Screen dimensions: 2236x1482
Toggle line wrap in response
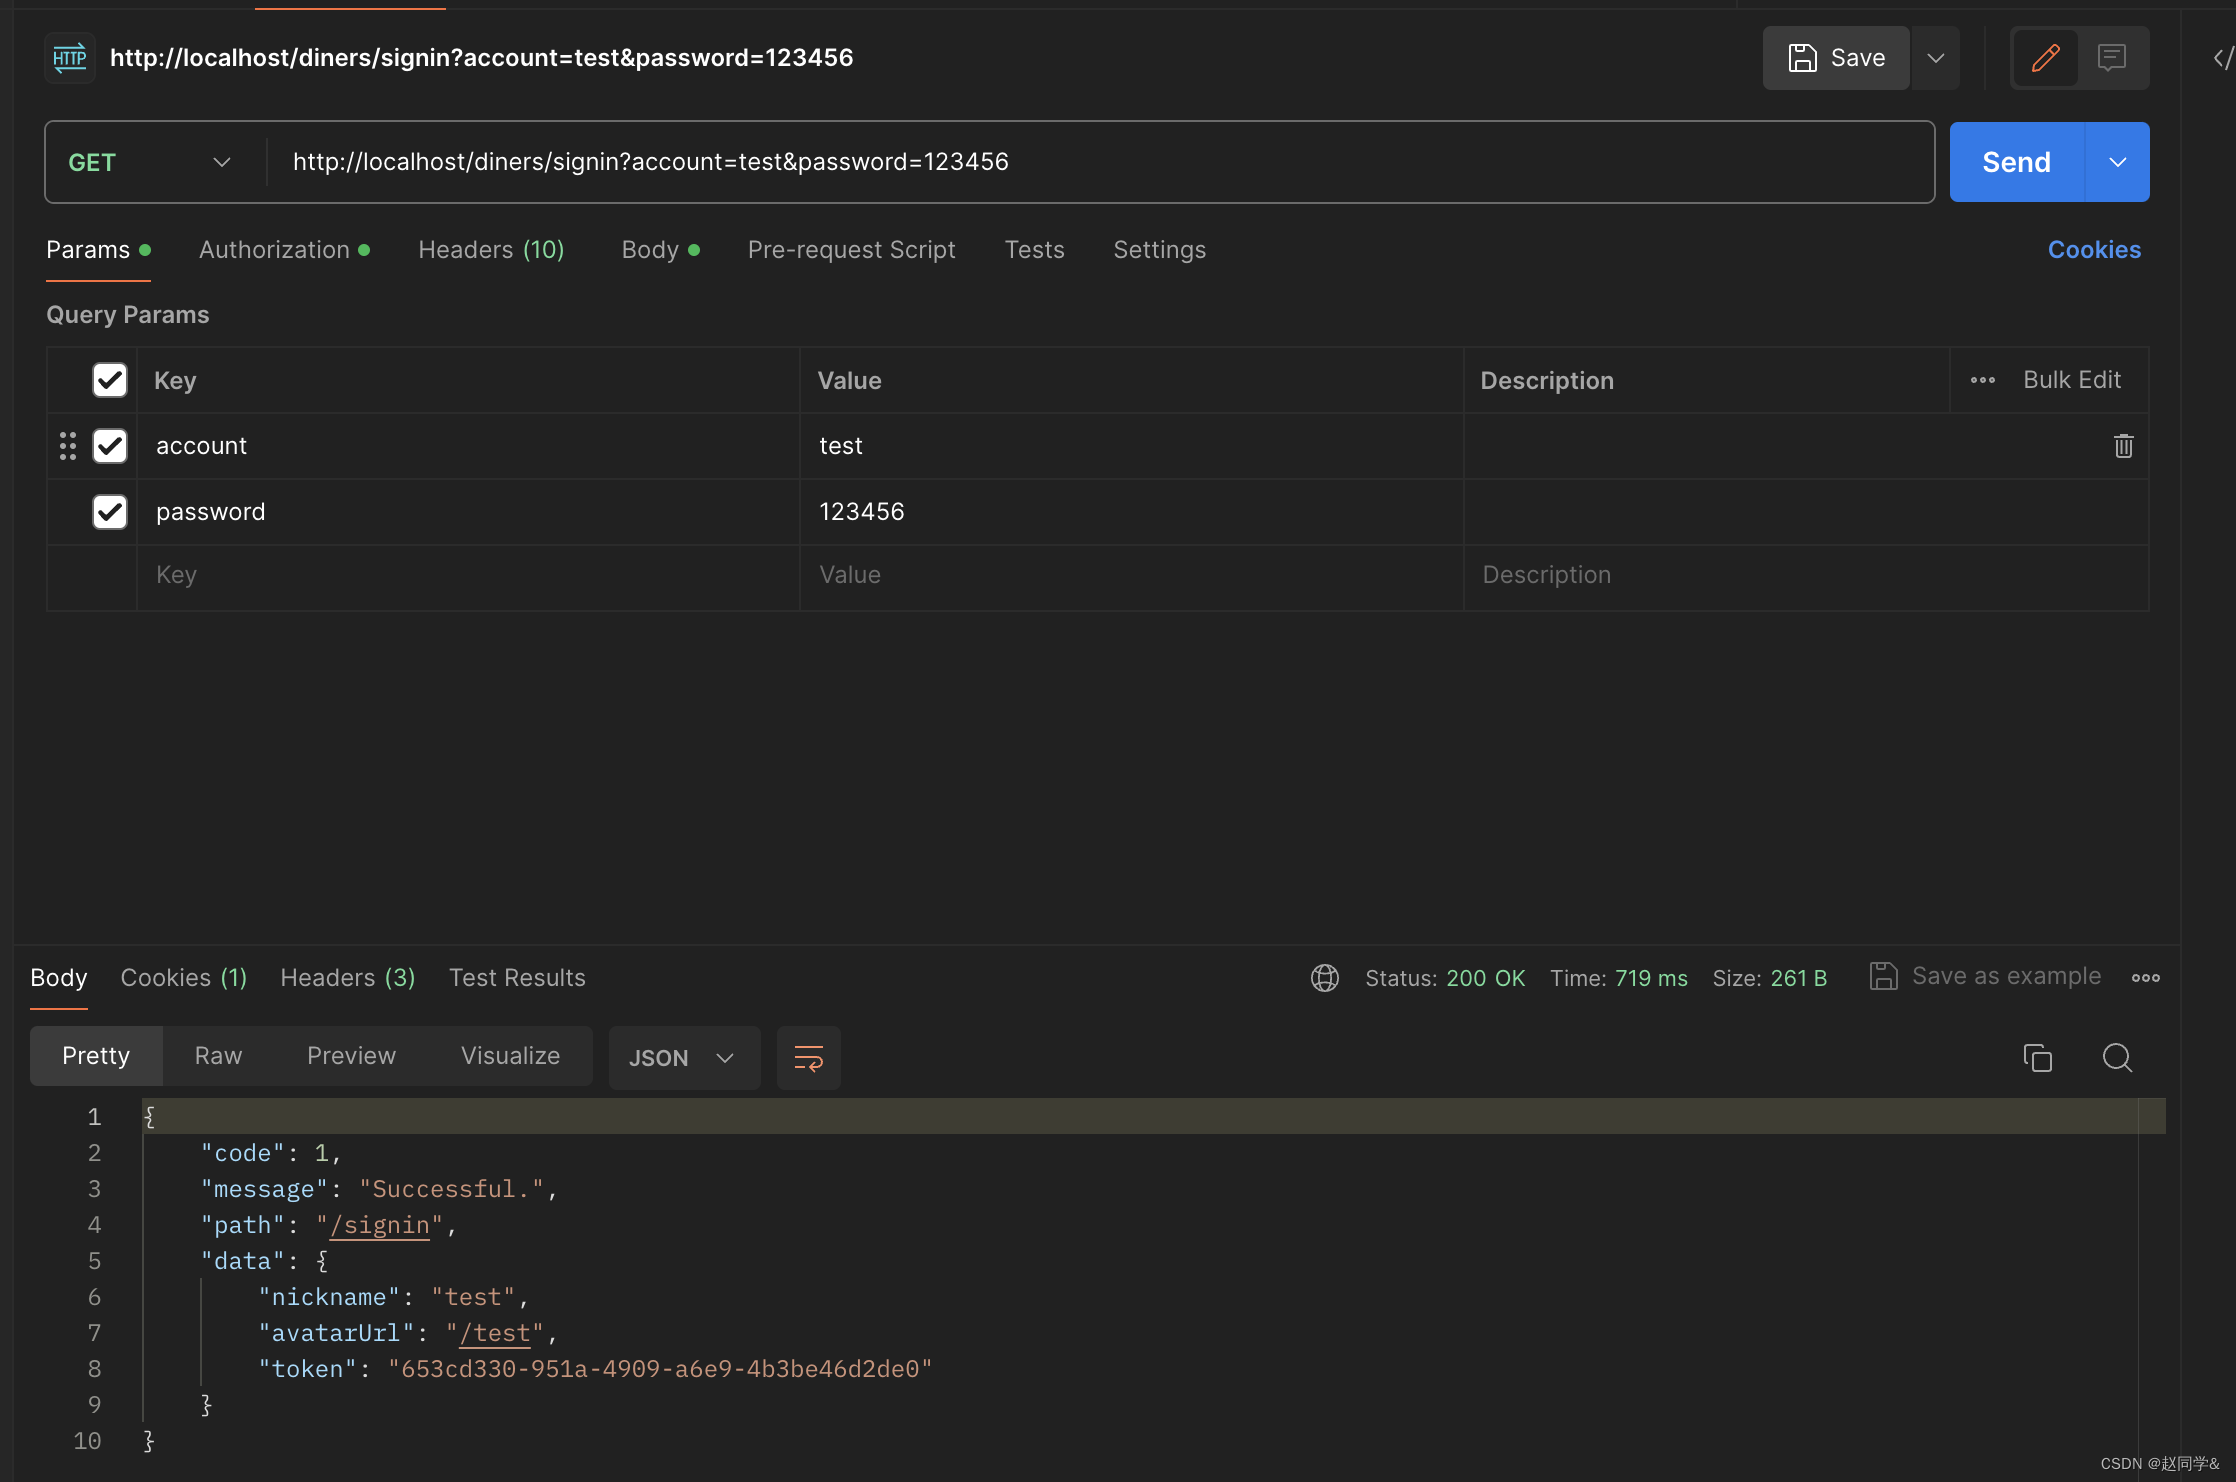pos(808,1057)
